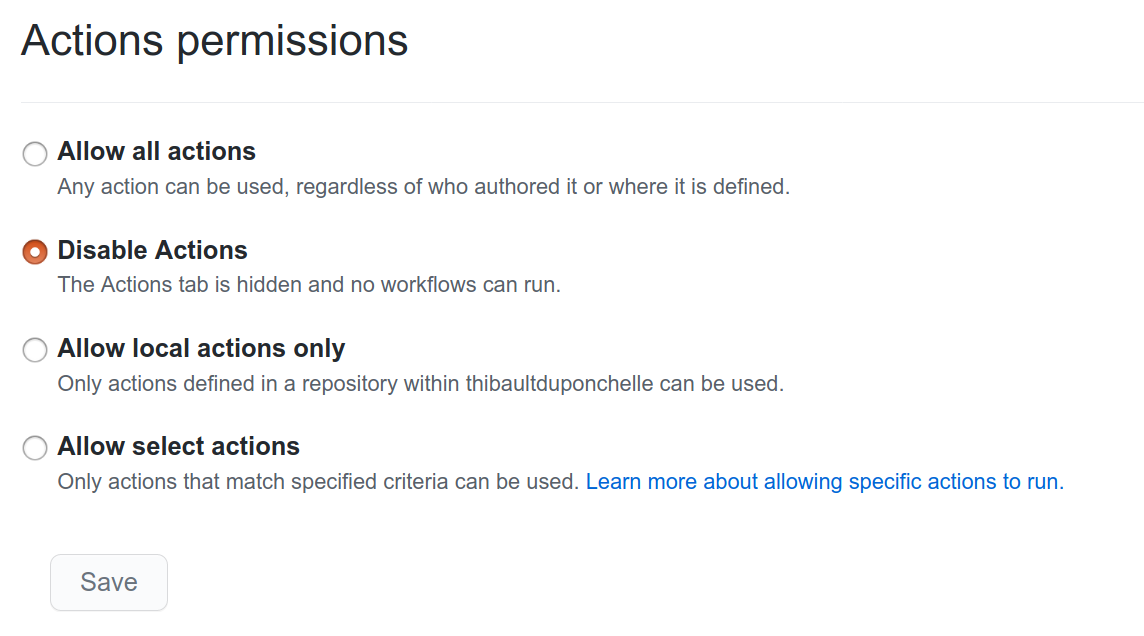
Task: Click the 'Any action can be used' description
Action: coord(423,187)
